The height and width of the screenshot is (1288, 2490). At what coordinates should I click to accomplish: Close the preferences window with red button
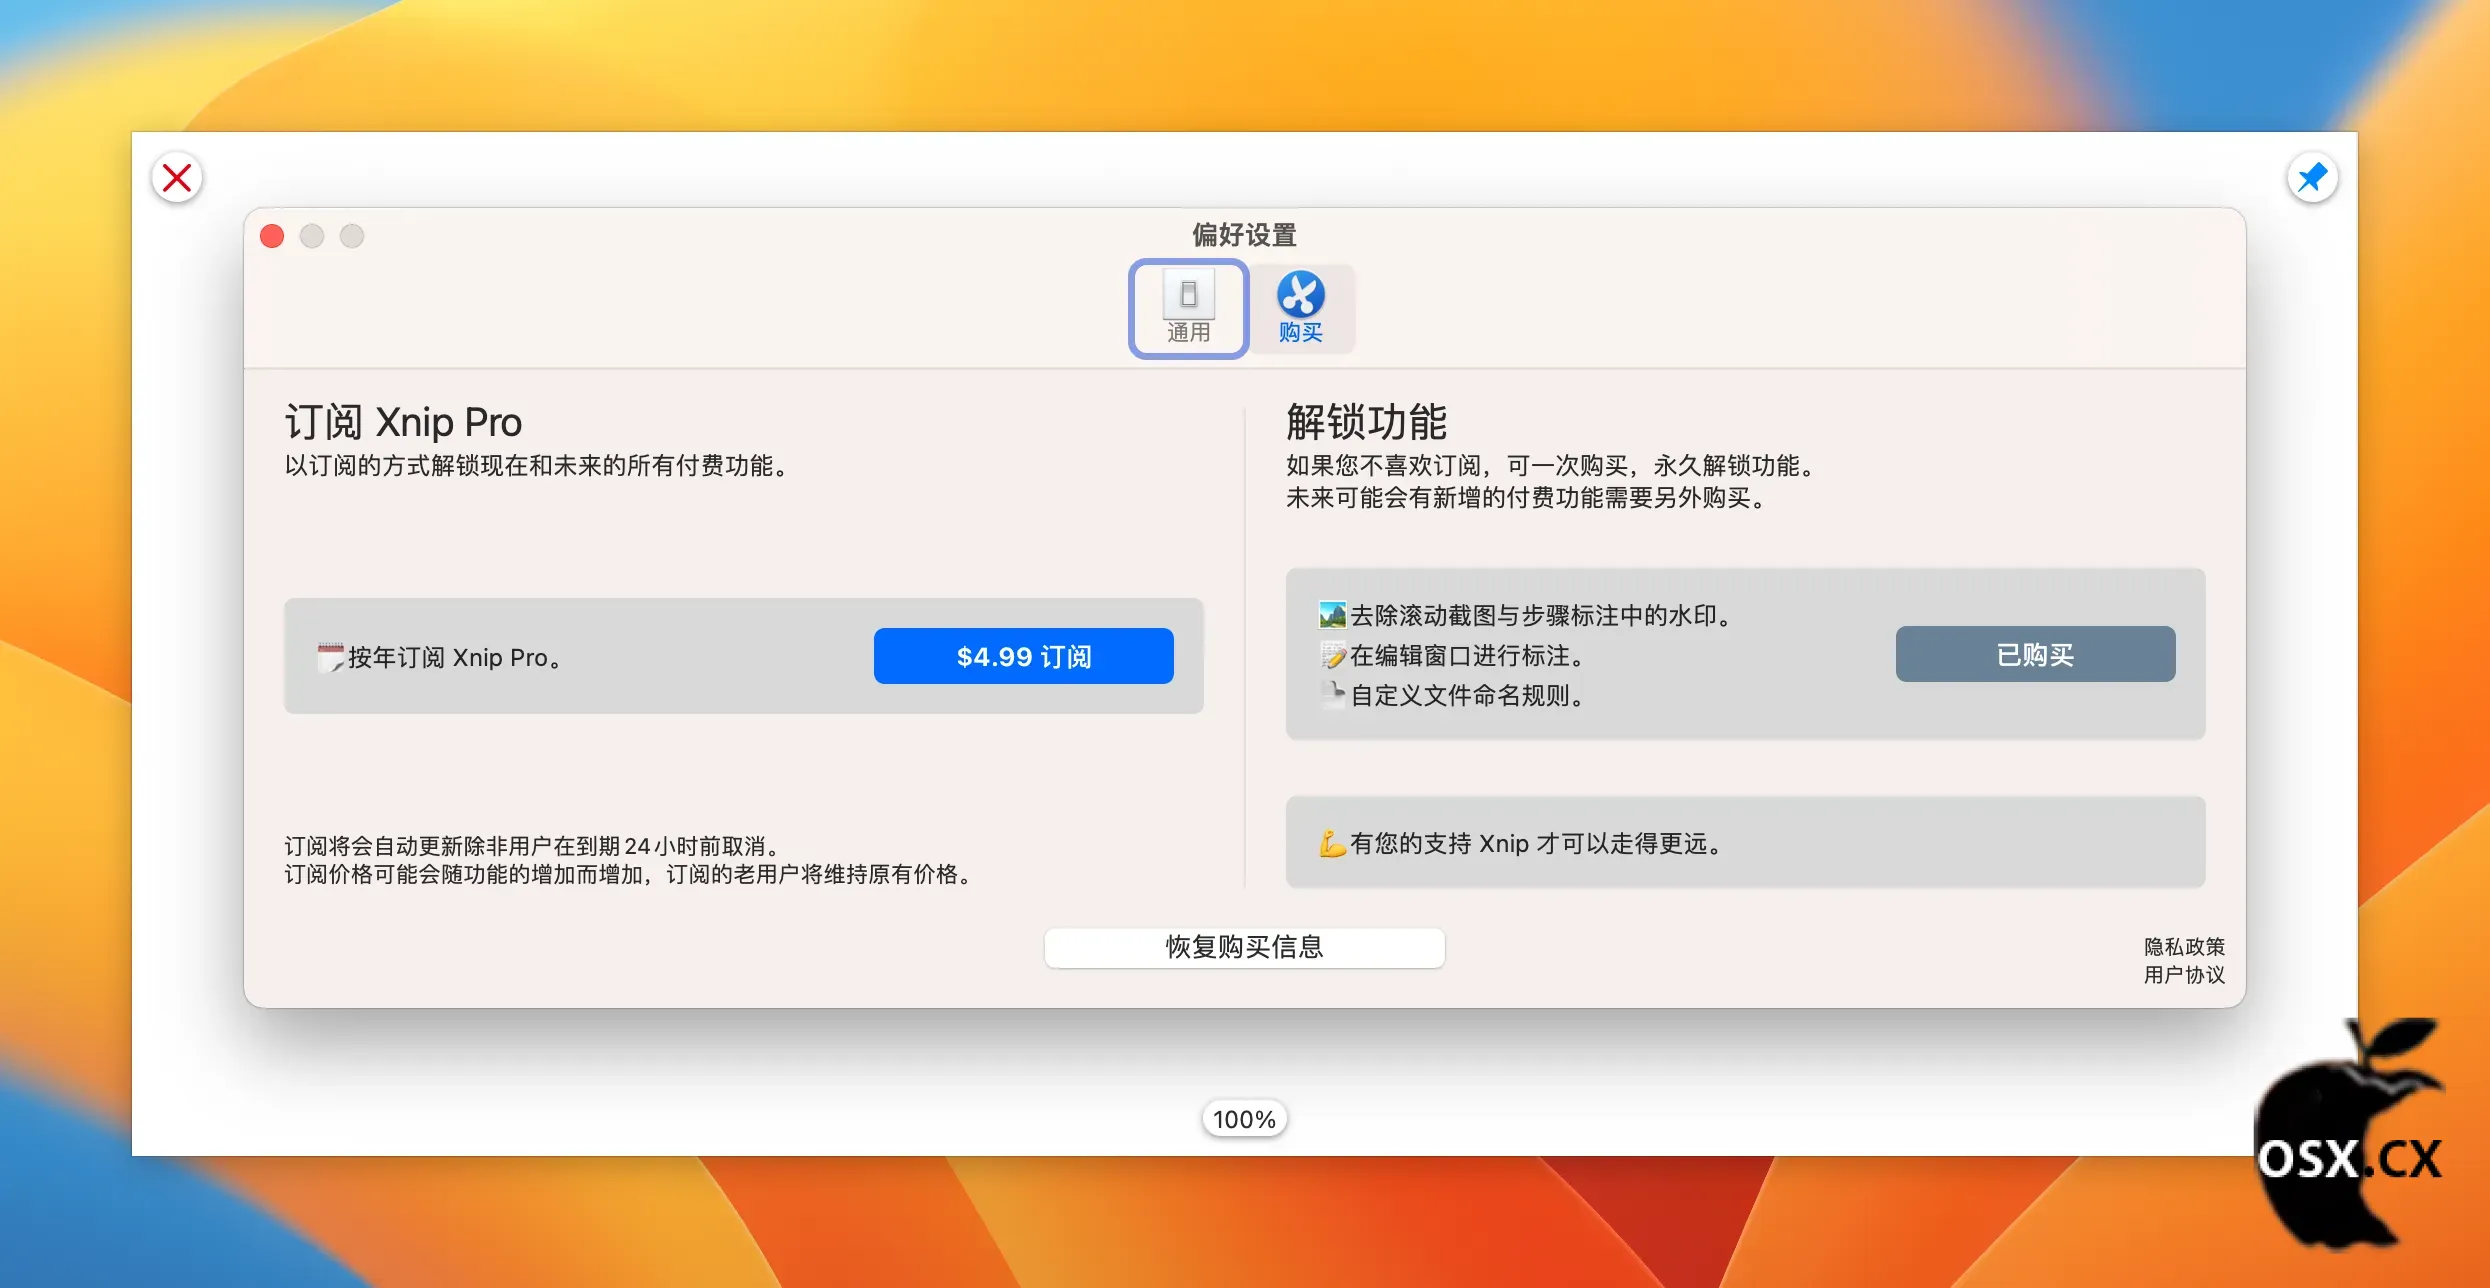[272, 236]
